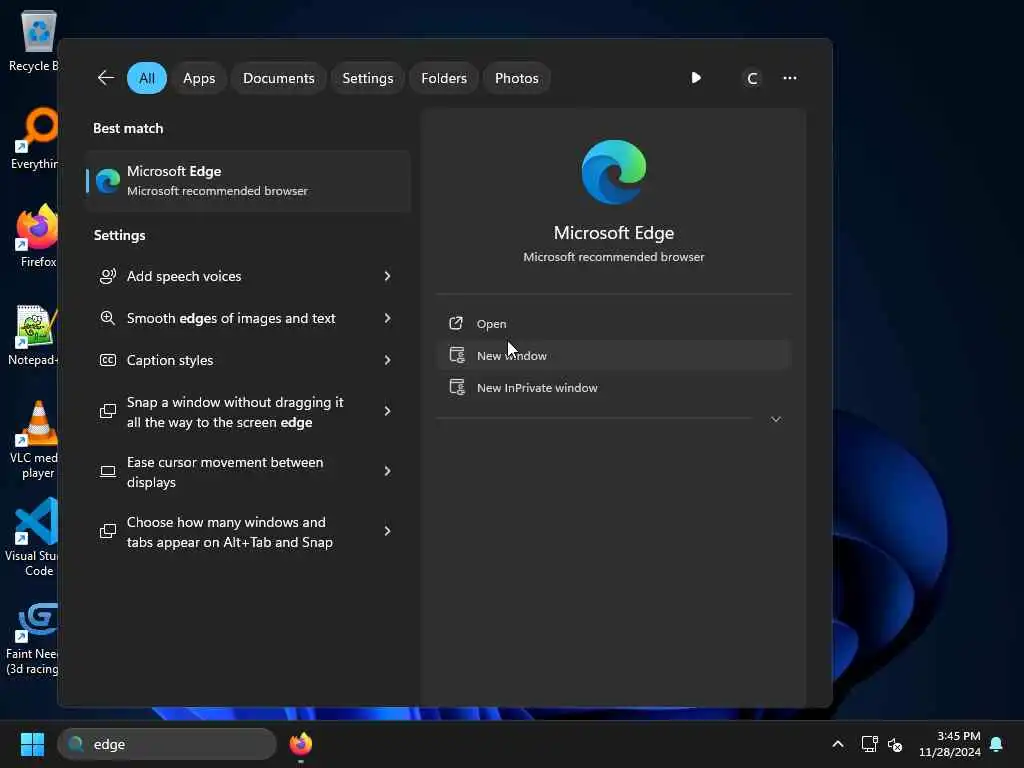Open Microsoft Edge best match result
1024x768 pixels.
click(x=248, y=181)
